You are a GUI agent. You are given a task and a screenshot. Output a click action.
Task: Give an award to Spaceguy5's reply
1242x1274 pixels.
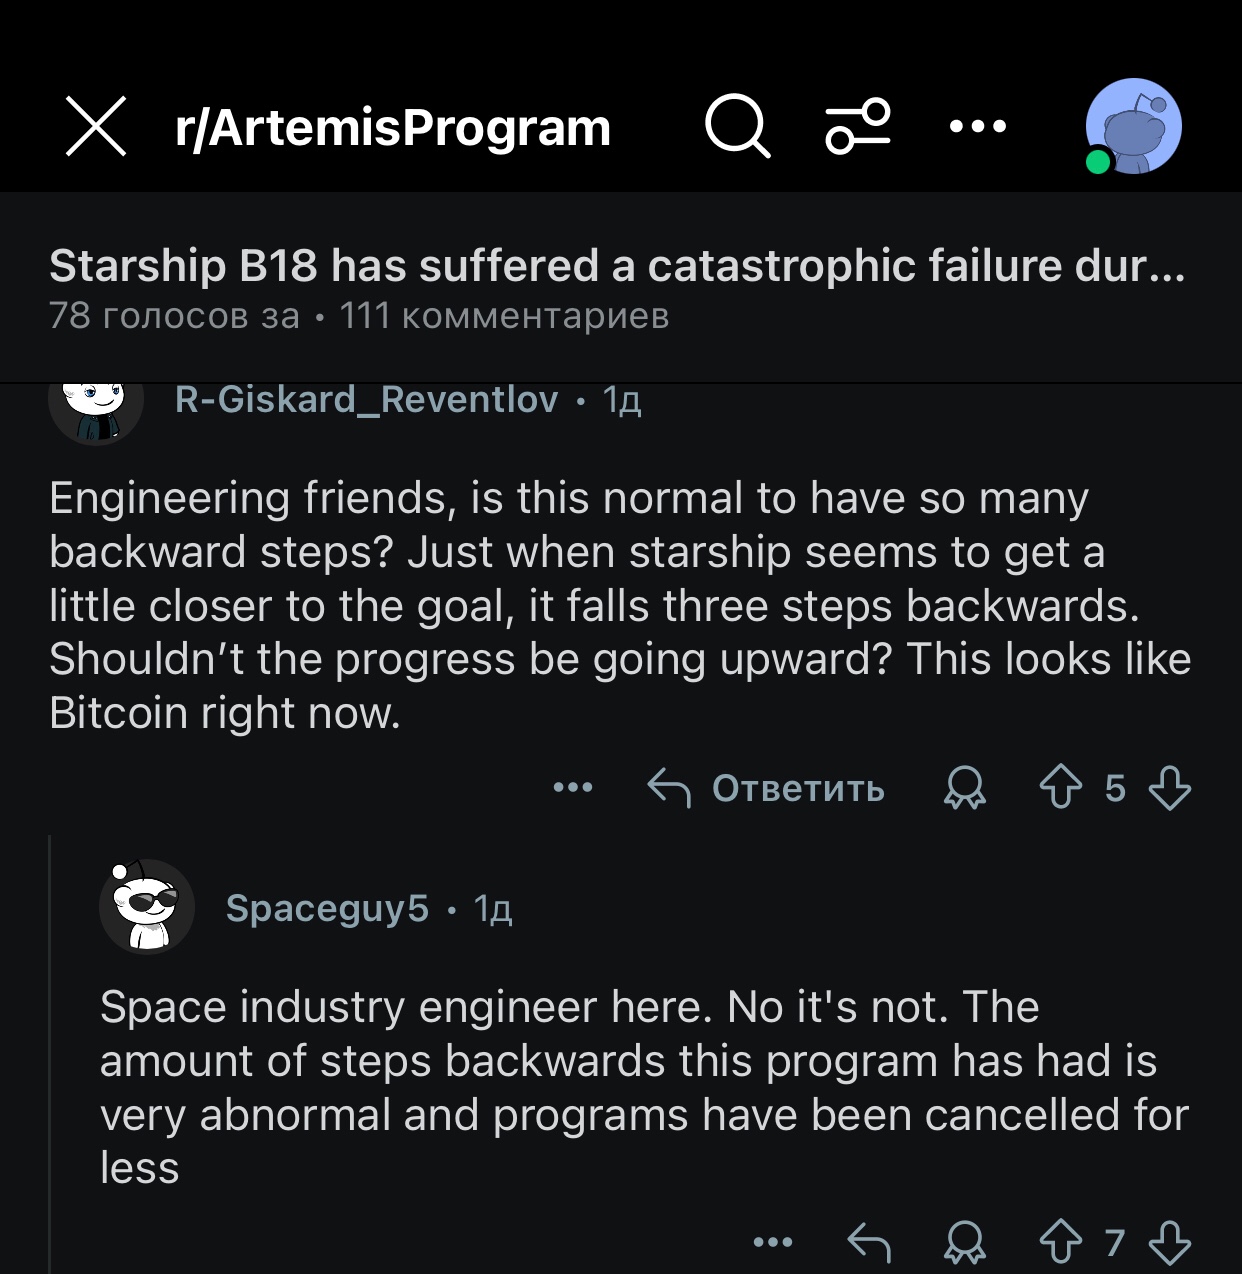[x=965, y=1243]
